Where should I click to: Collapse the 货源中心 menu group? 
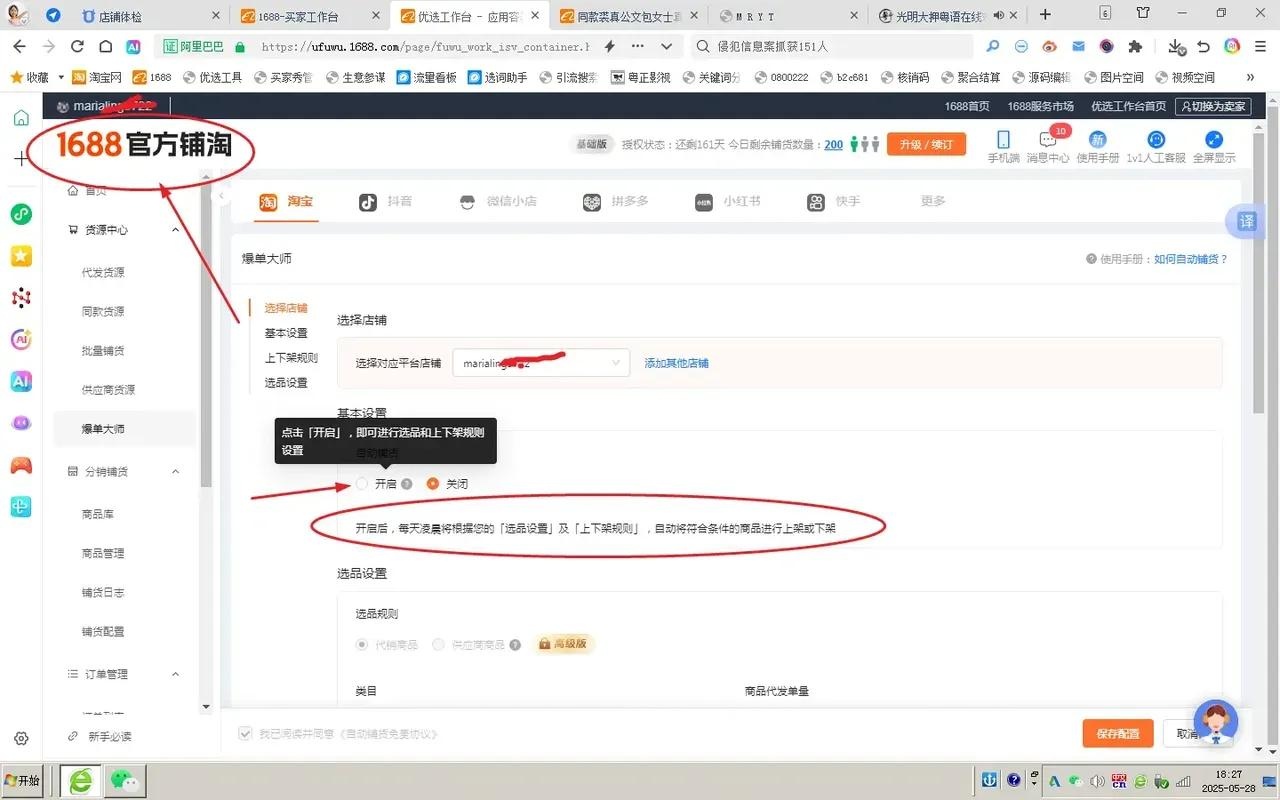[x=176, y=230]
